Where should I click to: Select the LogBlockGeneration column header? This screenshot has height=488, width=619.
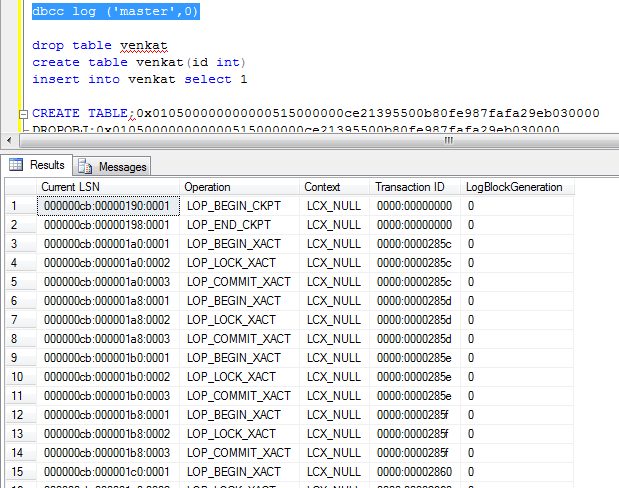[x=517, y=187]
